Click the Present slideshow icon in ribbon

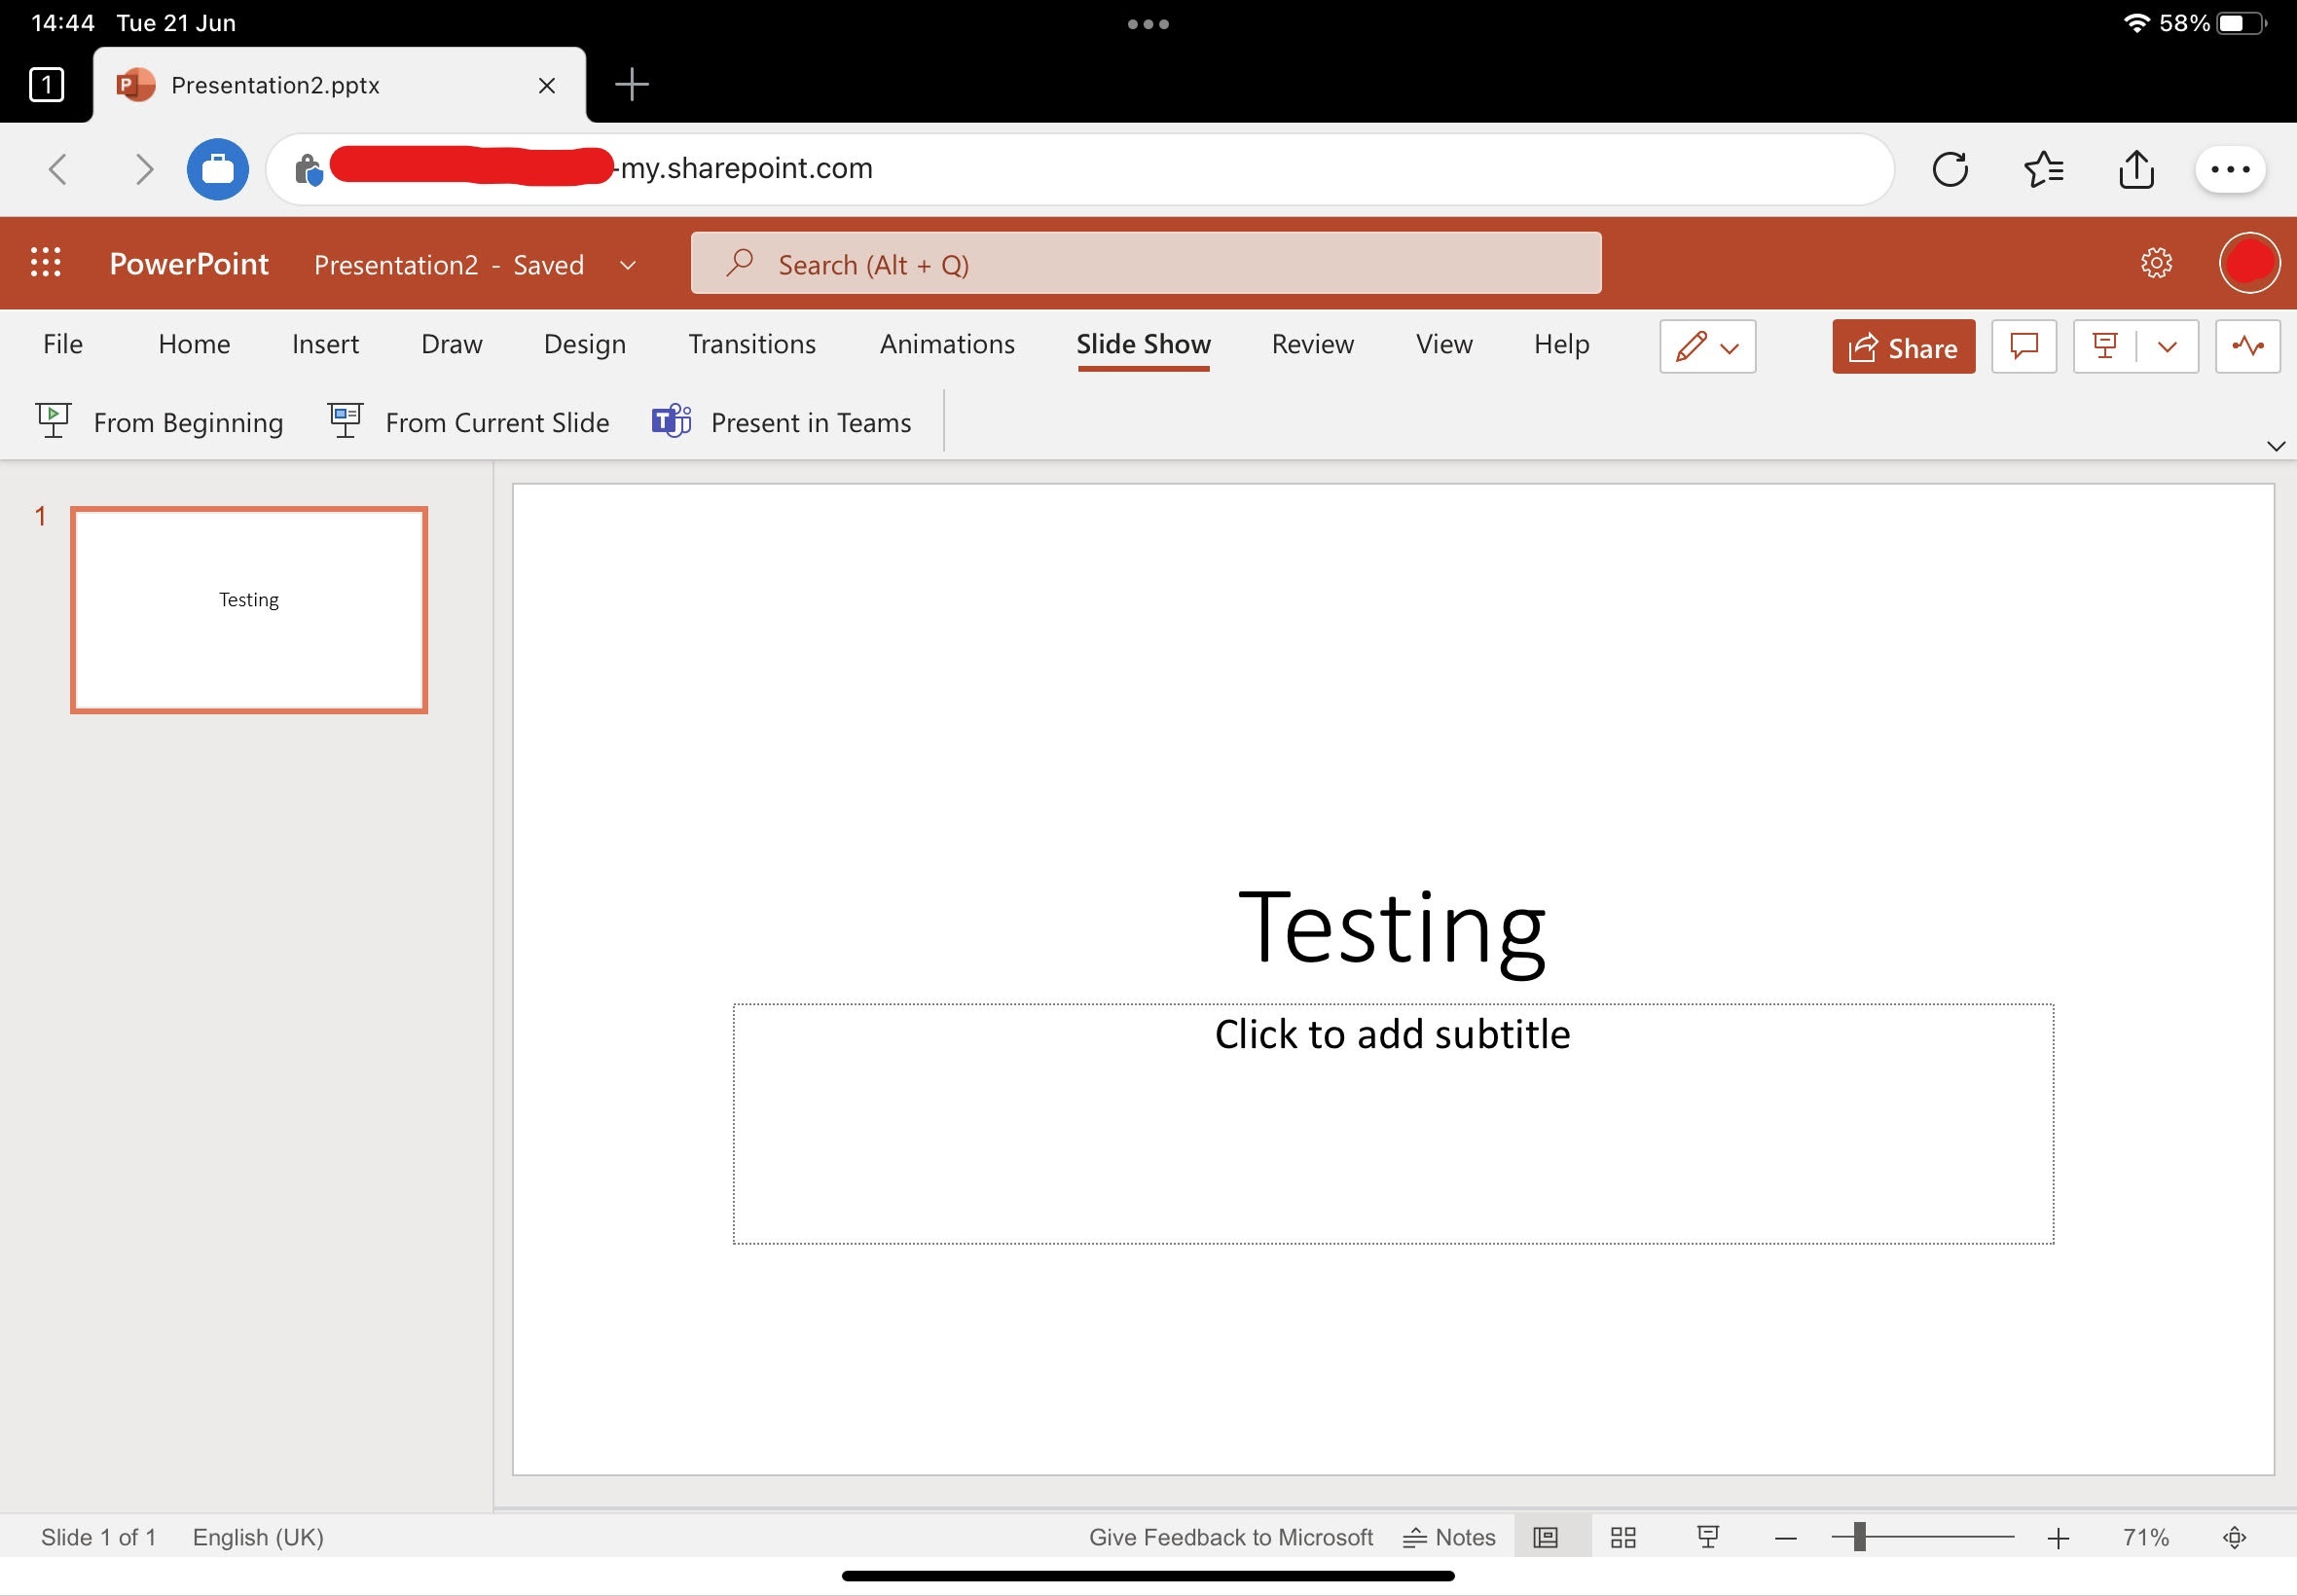(2105, 347)
